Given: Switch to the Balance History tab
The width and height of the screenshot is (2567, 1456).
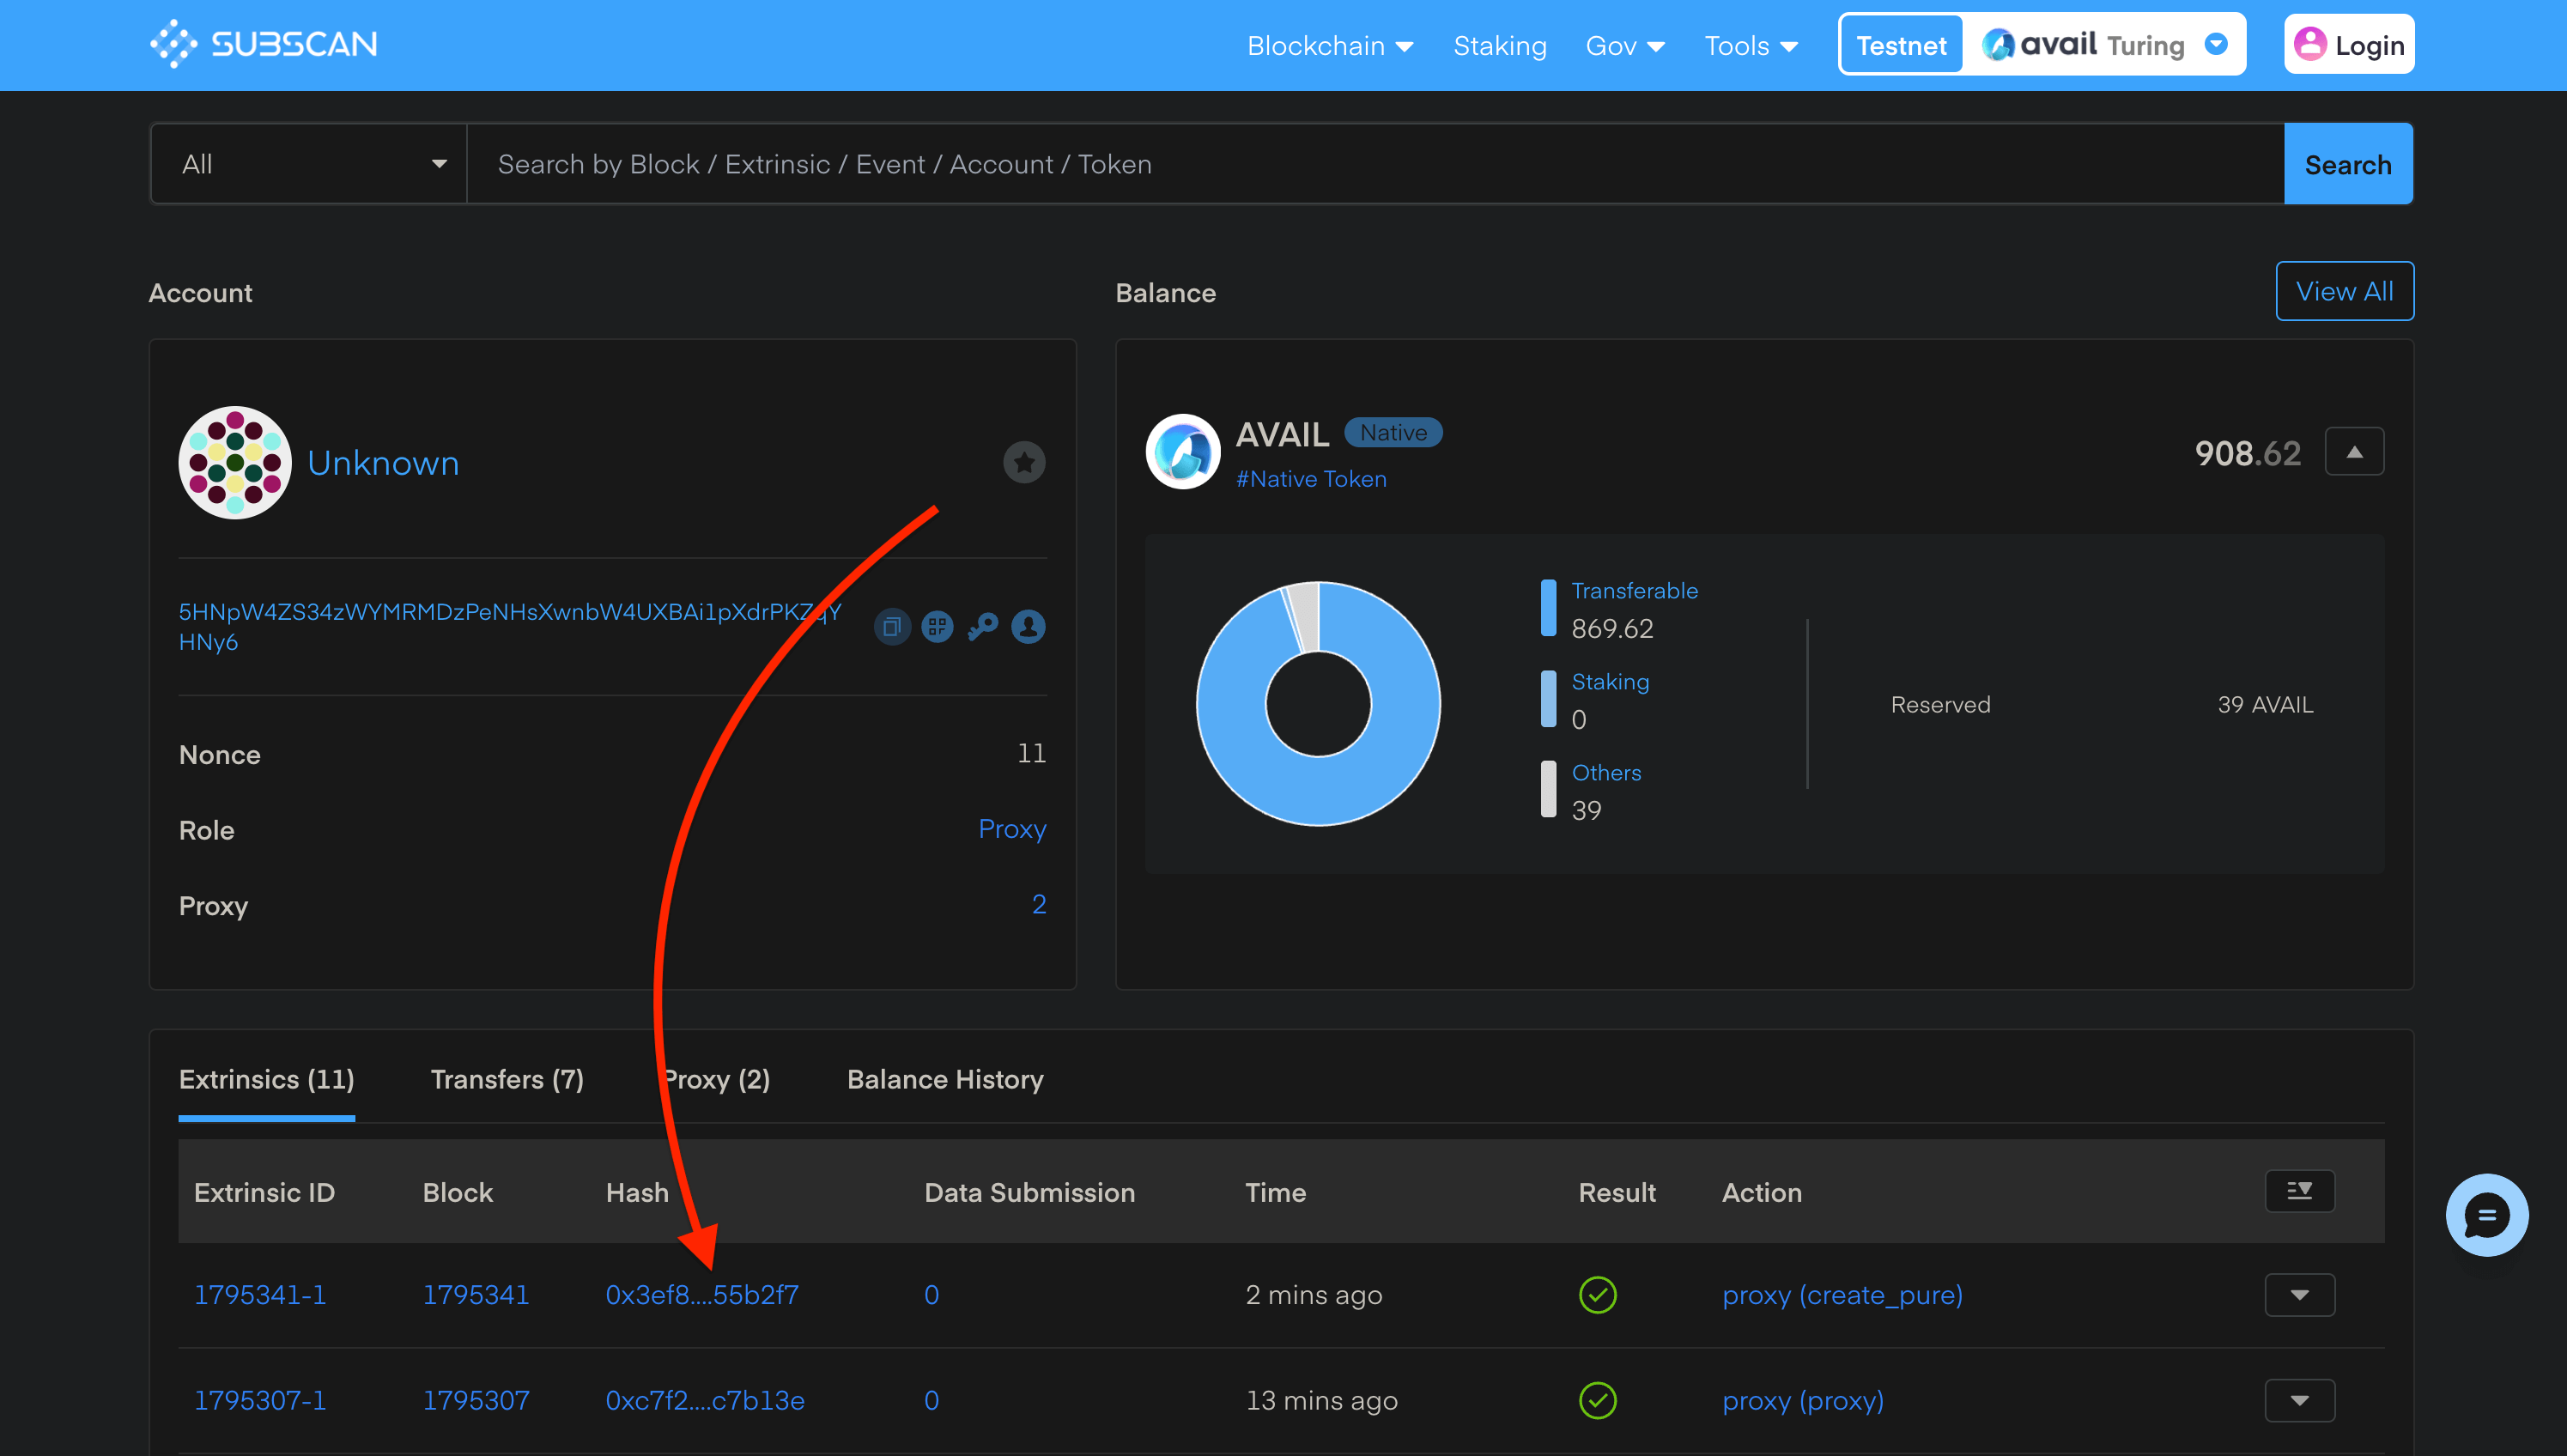Looking at the screenshot, I should pyautogui.click(x=945, y=1079).
